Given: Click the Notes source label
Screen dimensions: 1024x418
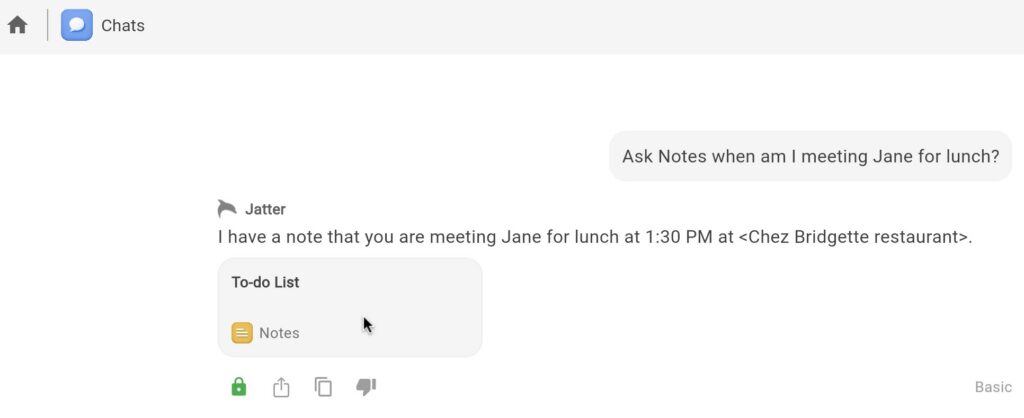Looking at the screenshot, I should pos(279,333).
